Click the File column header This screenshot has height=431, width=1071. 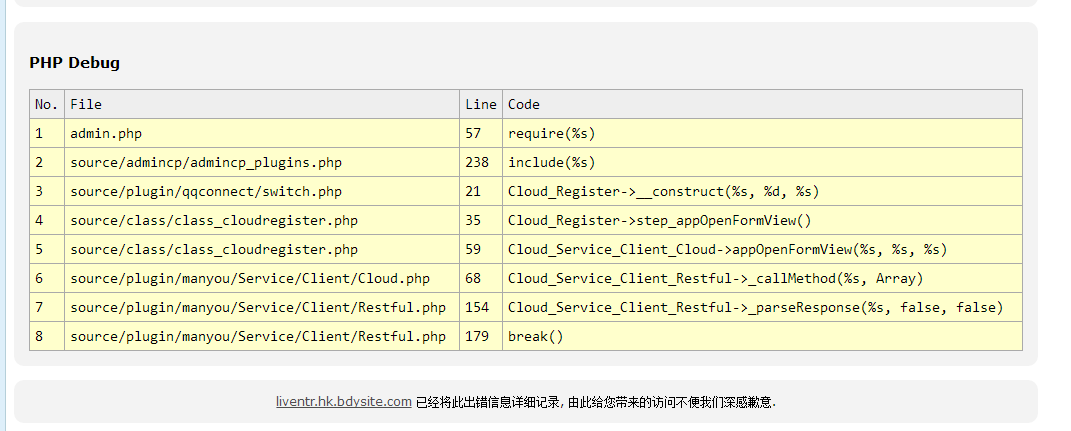coord(262,104)
